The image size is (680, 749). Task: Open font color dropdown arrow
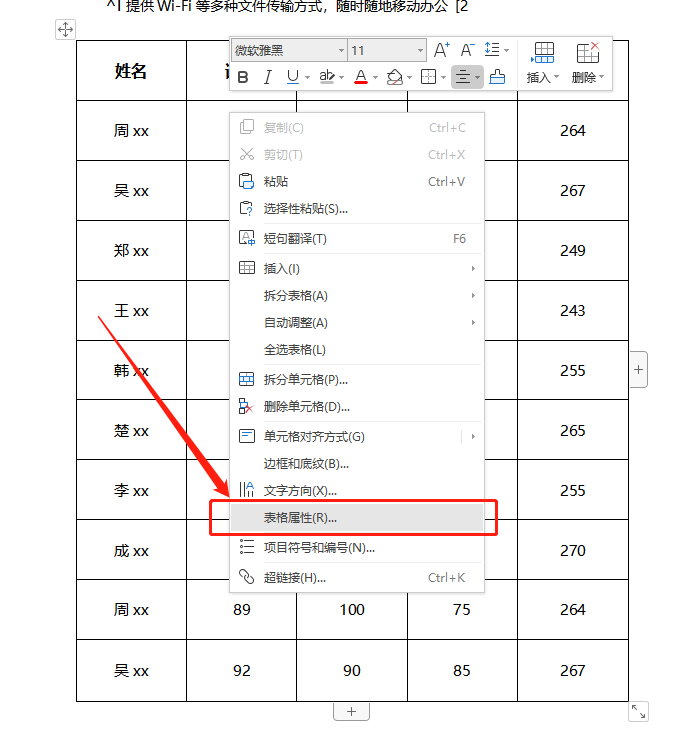tap(375, 77)
